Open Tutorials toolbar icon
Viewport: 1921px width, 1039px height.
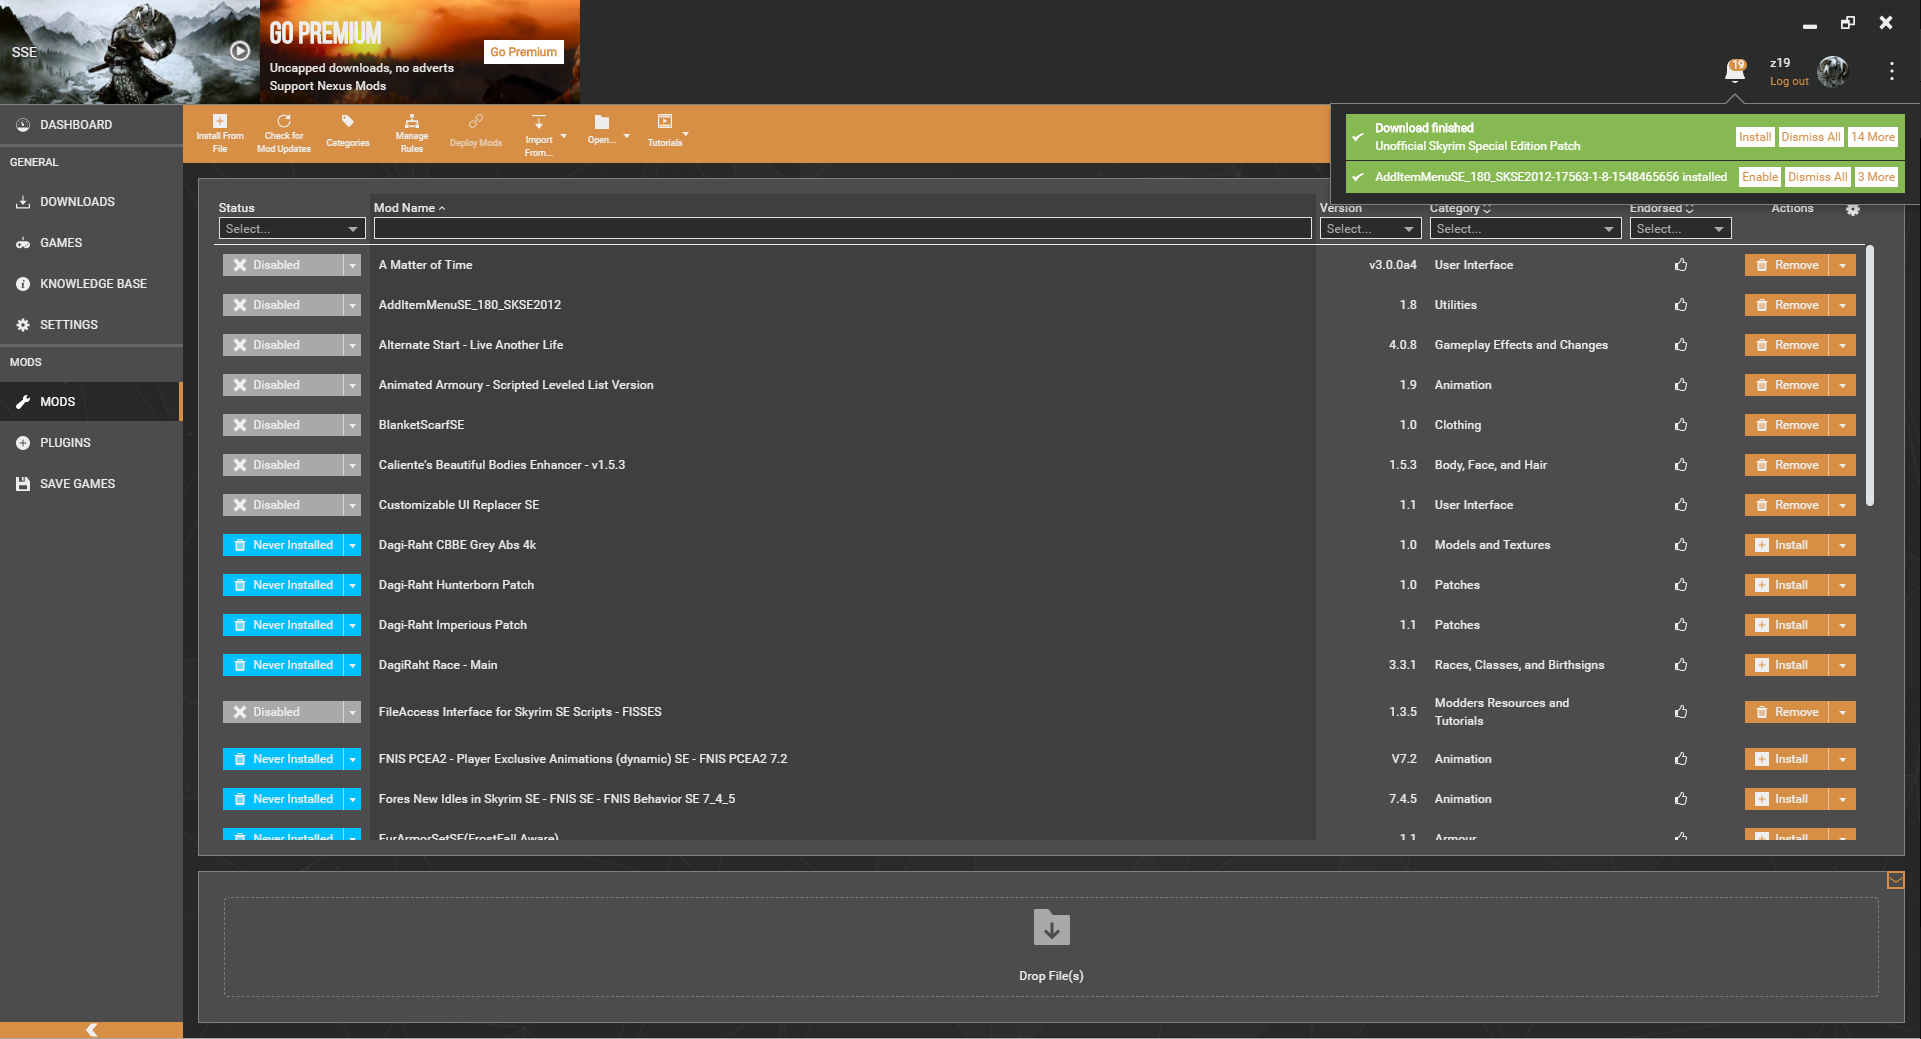665,131
